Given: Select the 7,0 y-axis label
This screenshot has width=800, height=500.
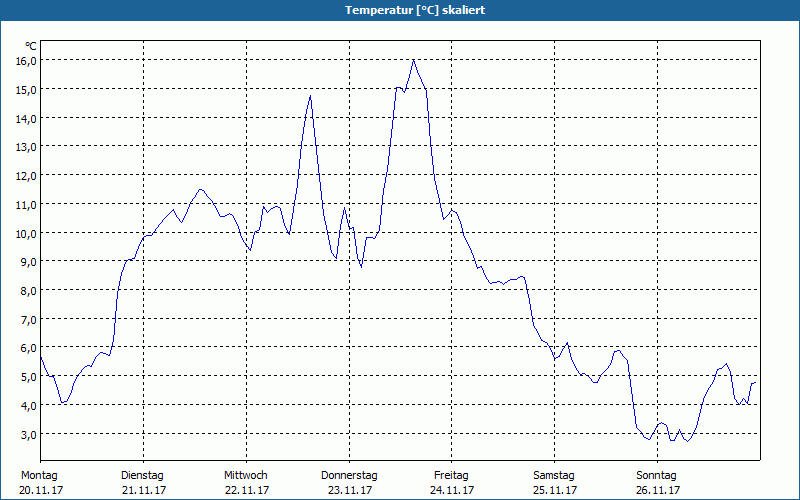Looking at the screenshot, I should pos(28,319).
